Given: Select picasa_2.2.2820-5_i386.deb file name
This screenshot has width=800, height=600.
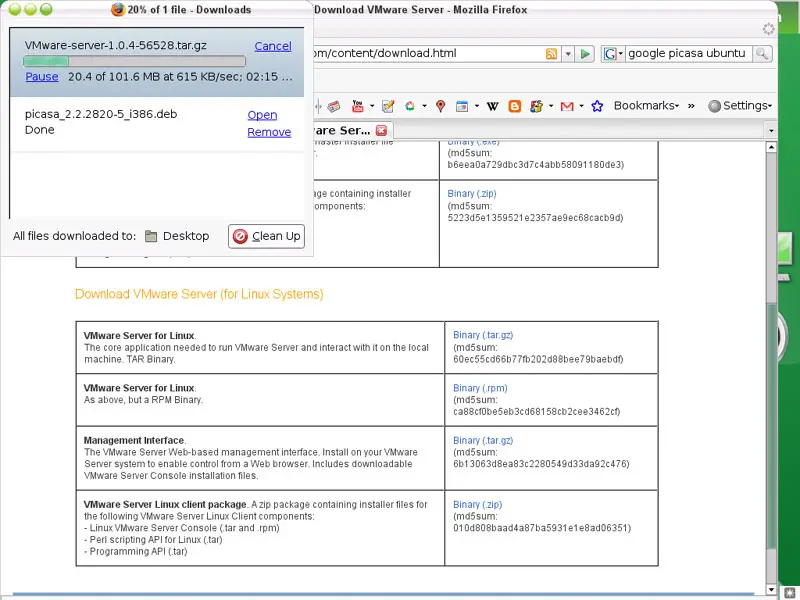Looking at the screenshot, I should (101, 114).
